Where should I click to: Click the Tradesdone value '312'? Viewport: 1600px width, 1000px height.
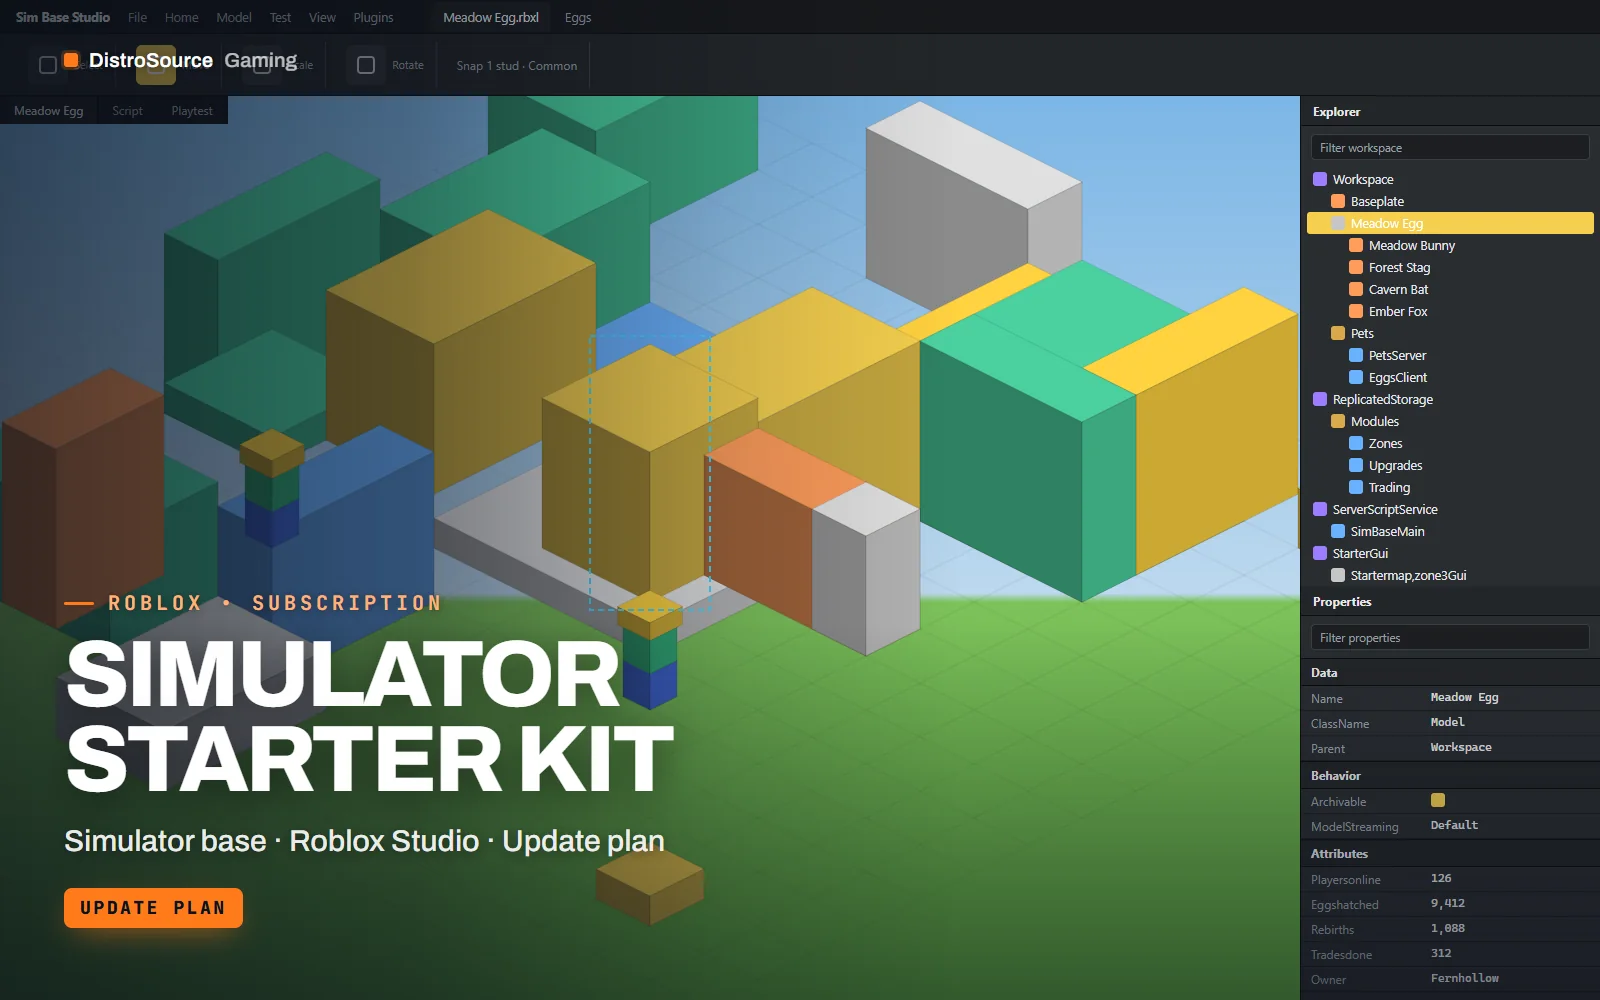click(1441, 953)
